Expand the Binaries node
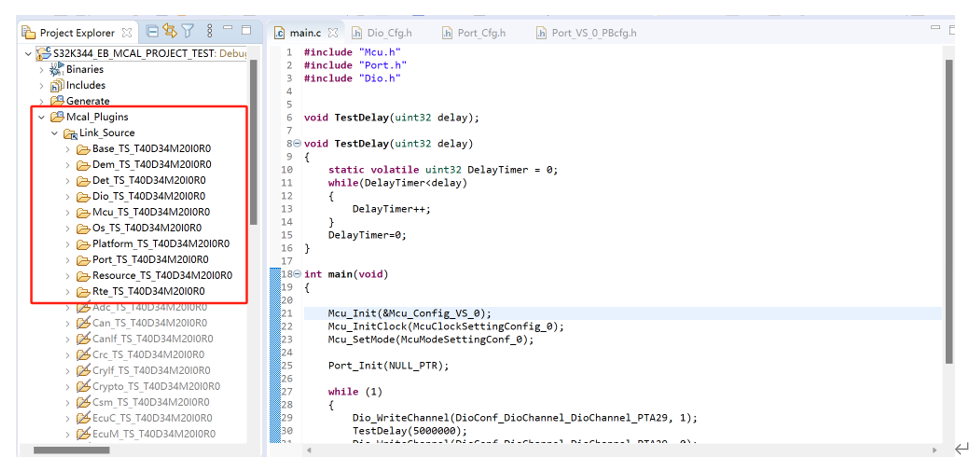This screenshot has height=472, width=976. tap(42, 70)
